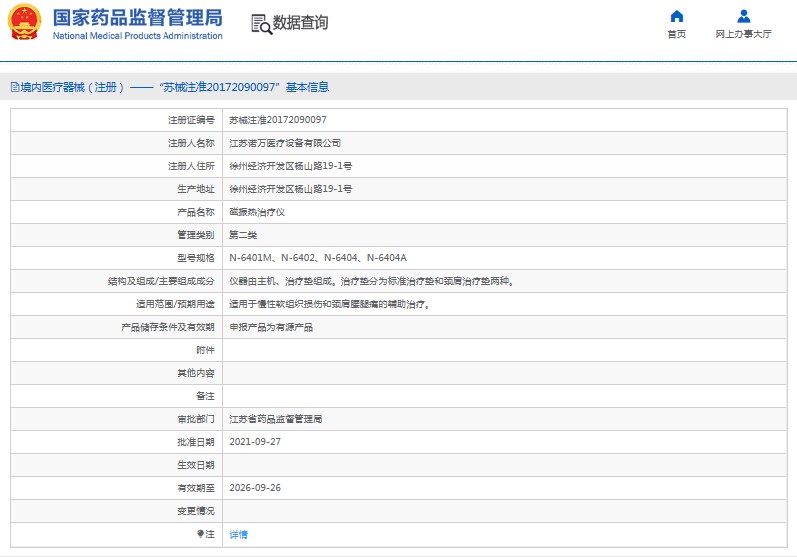This screenshot has height=557, width=797.
Task: Click the 结构及组成 description value
Action: coord(371,281)
